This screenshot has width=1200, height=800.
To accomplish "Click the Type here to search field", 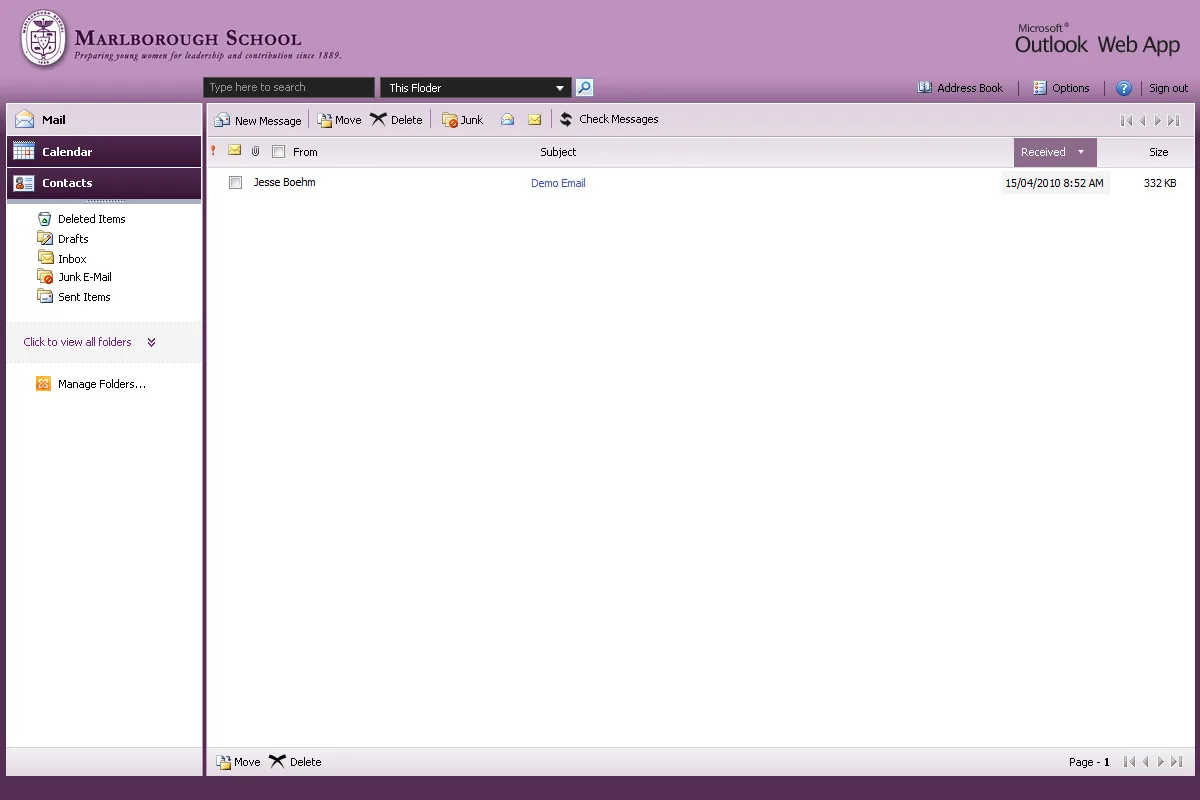I will [289, 88].
